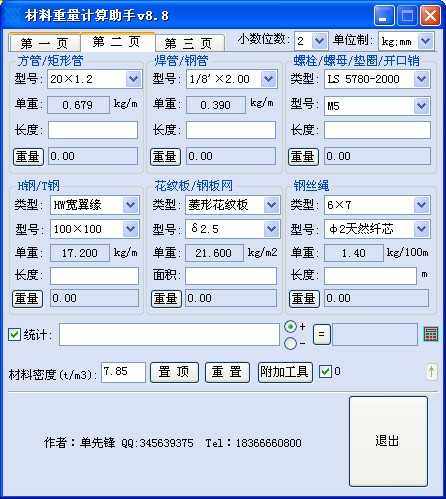Viewport: 446px width, 499px height.
Task: Open the 附加工具 button
Action: click(x=285, y=372)
